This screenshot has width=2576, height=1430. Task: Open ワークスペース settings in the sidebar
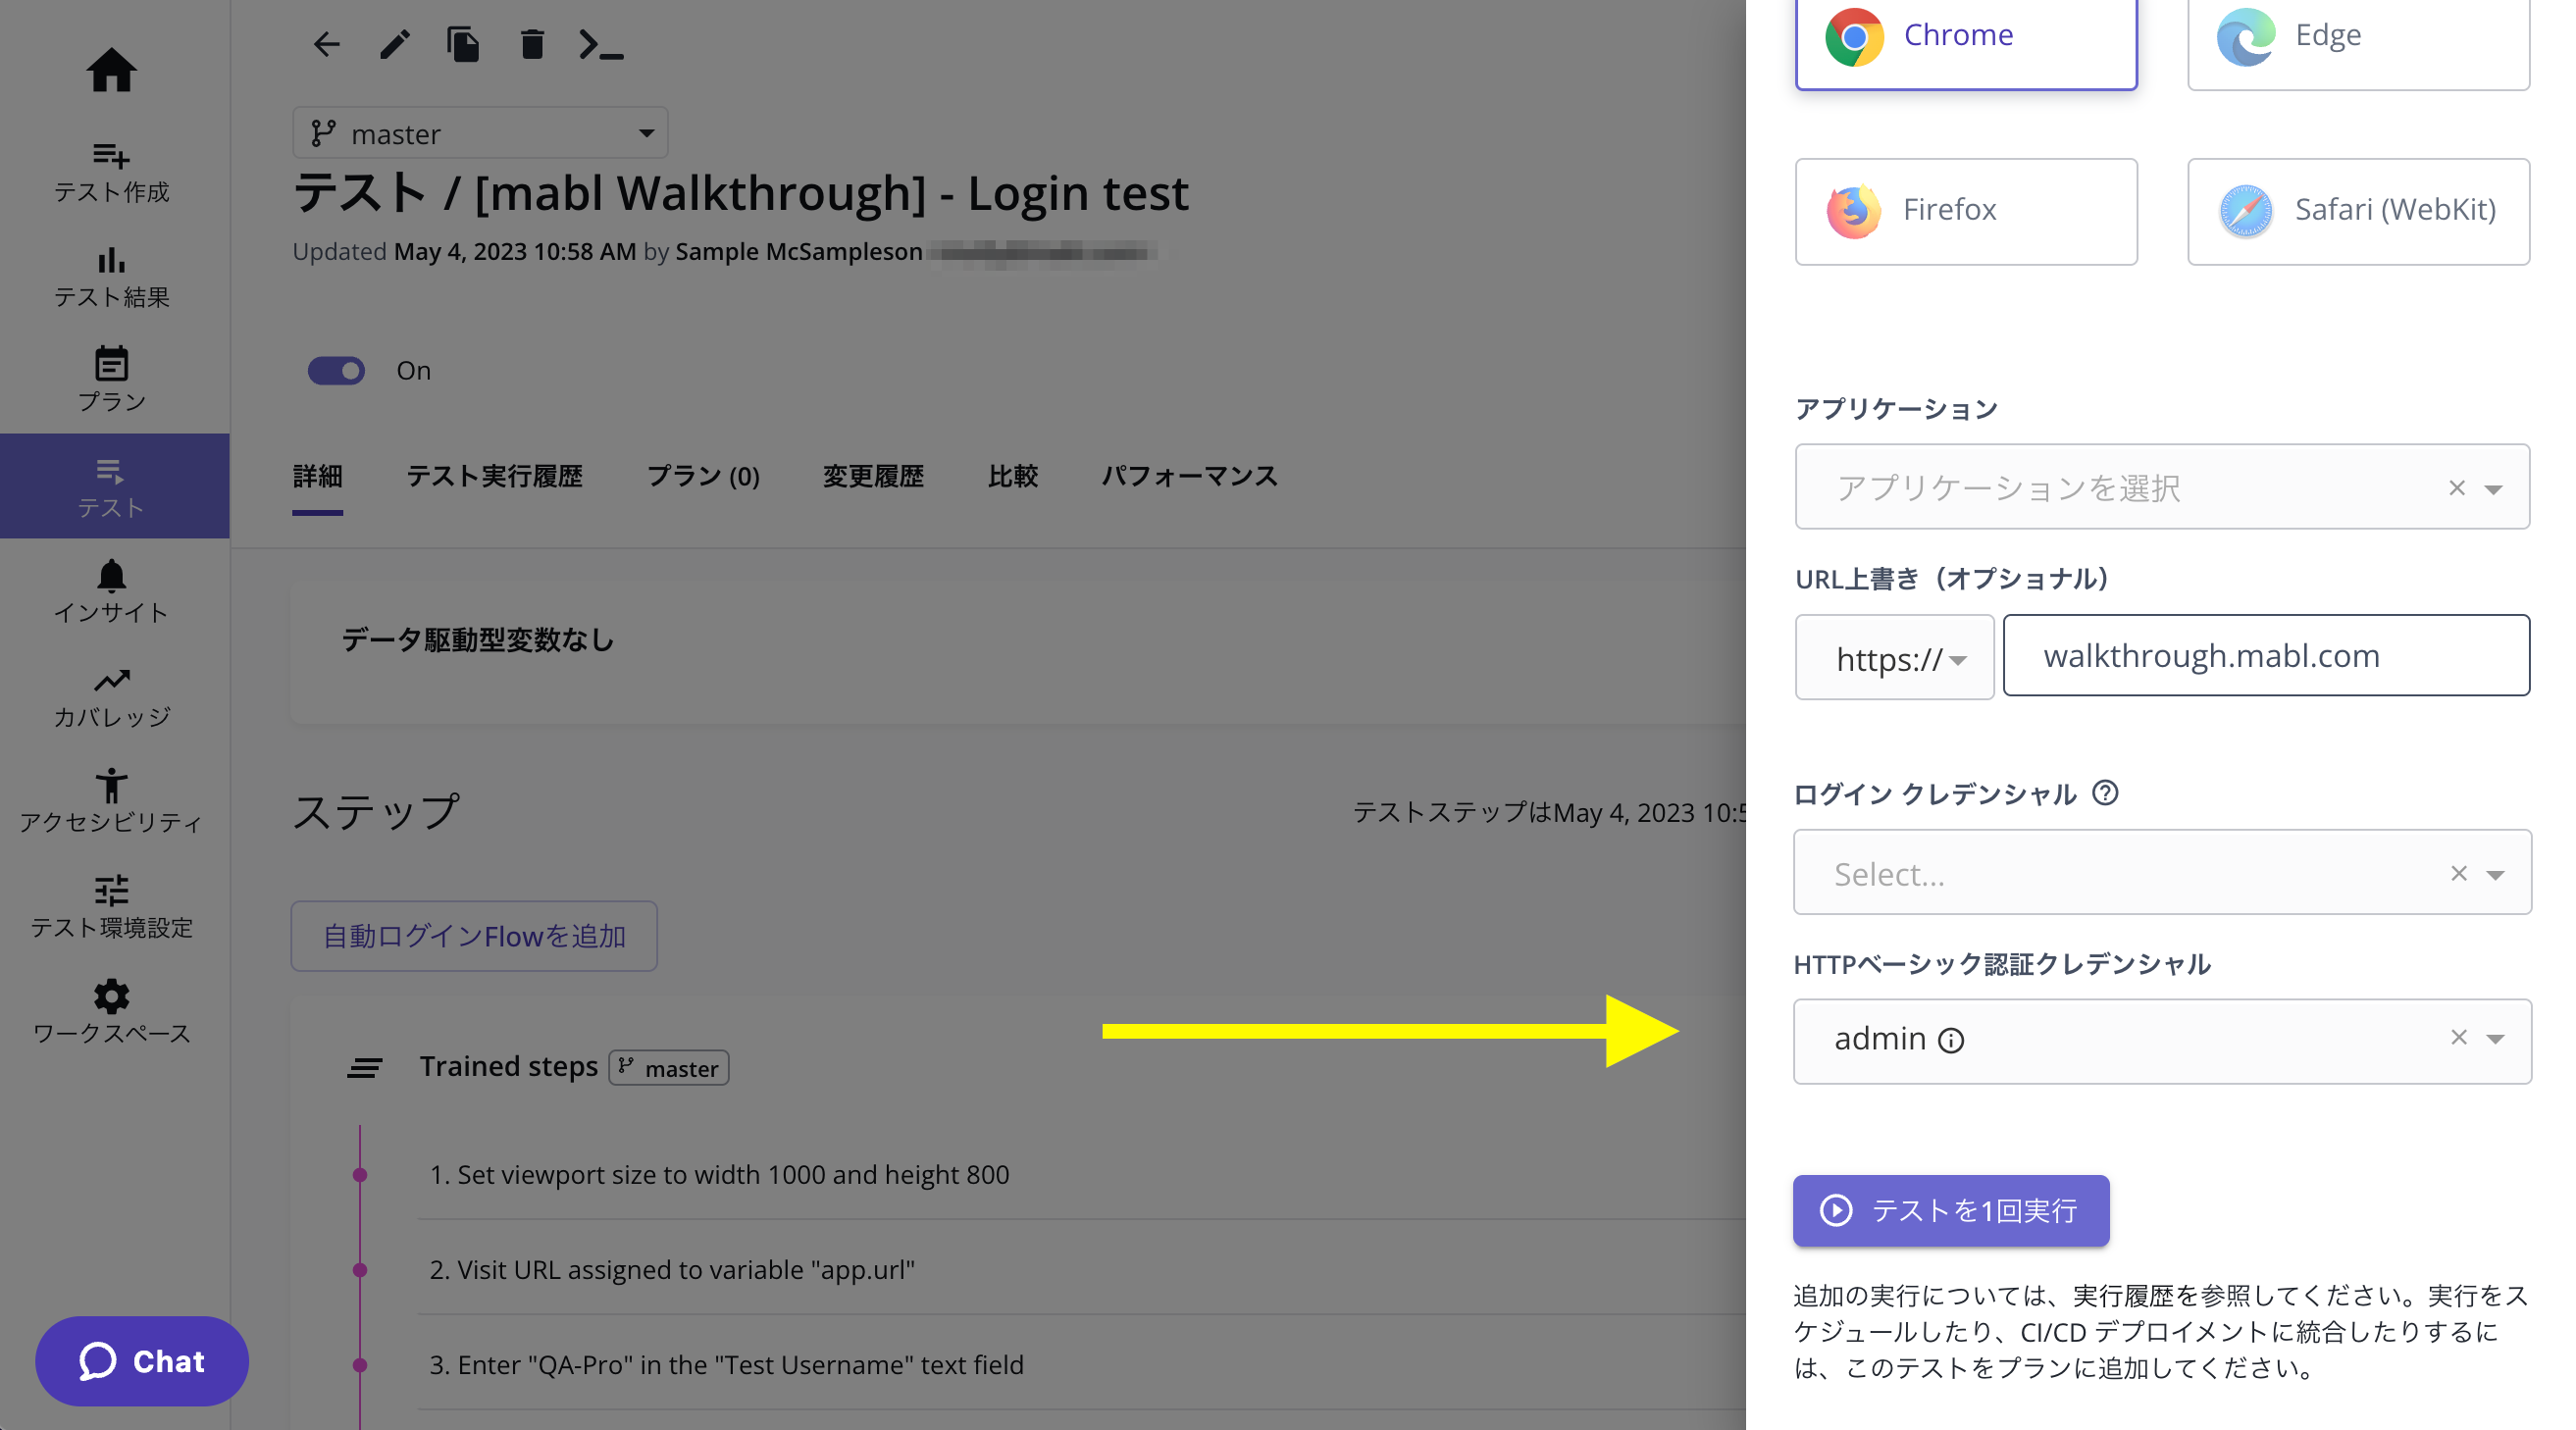(111, 1012)
